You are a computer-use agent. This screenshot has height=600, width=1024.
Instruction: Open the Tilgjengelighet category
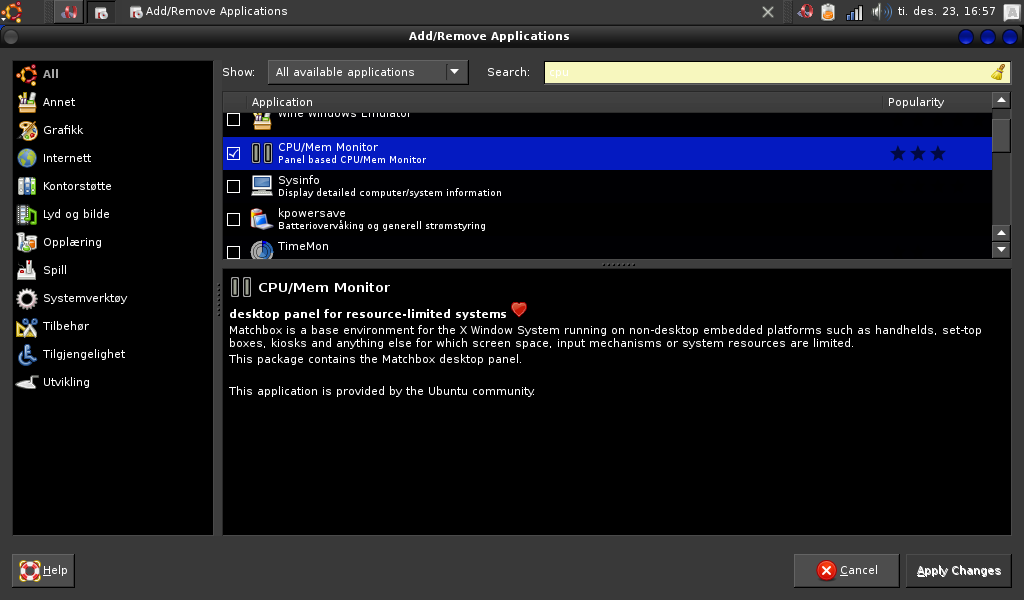coord(71,354)
